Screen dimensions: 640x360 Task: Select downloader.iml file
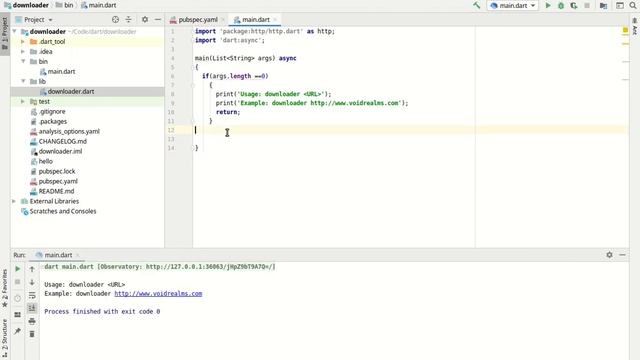point(56,151)
